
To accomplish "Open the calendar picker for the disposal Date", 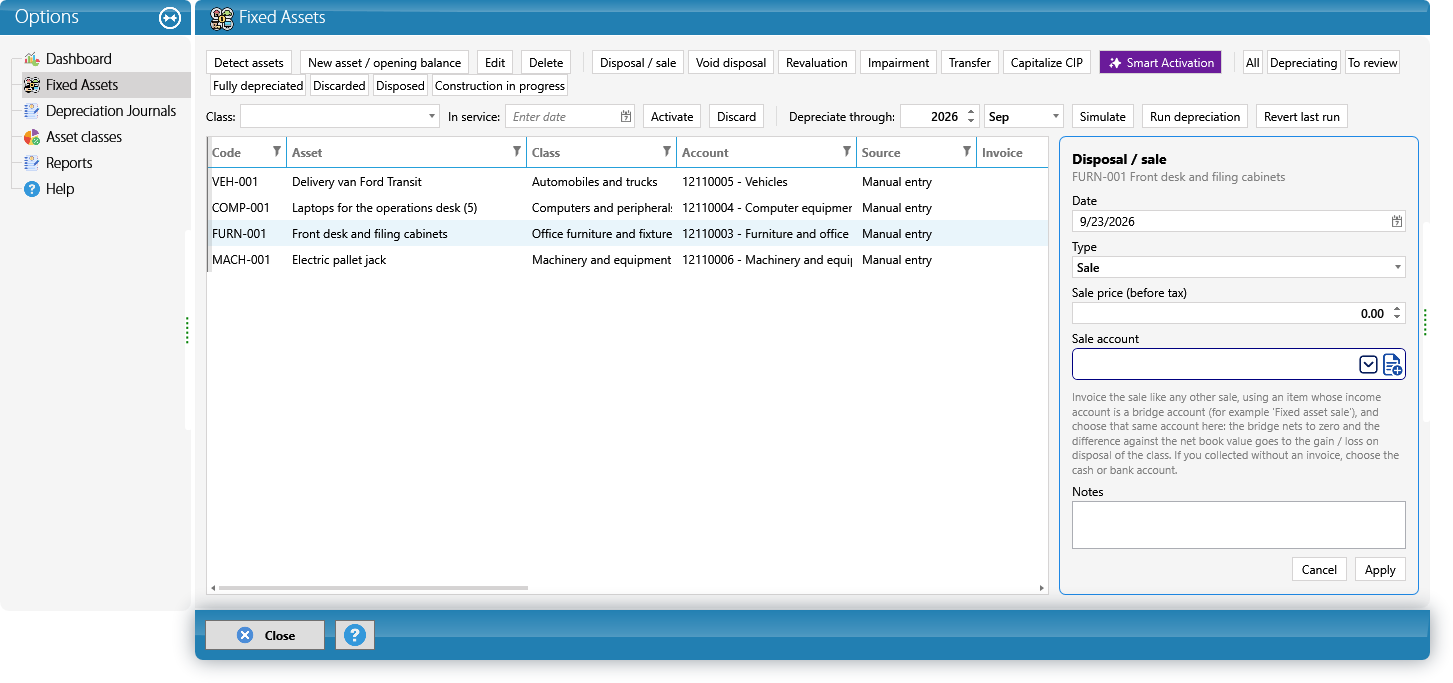I will pos(1397,221).
